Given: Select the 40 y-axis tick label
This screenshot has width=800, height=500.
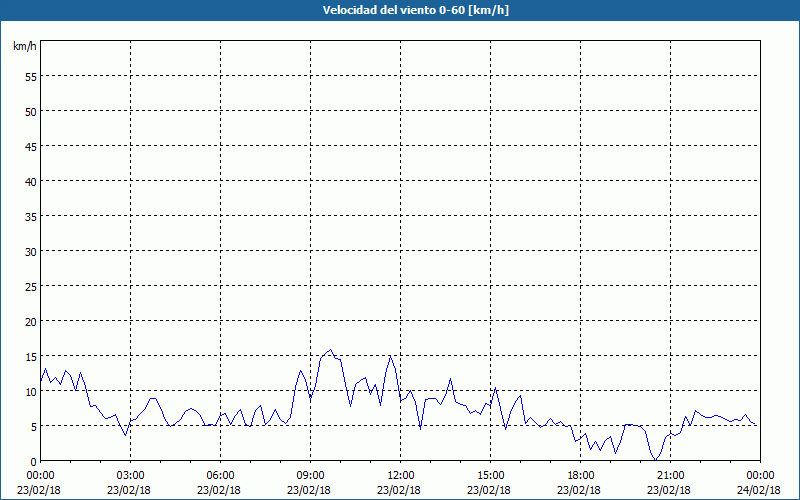Looking at the screenshot, I should point(31,181).
